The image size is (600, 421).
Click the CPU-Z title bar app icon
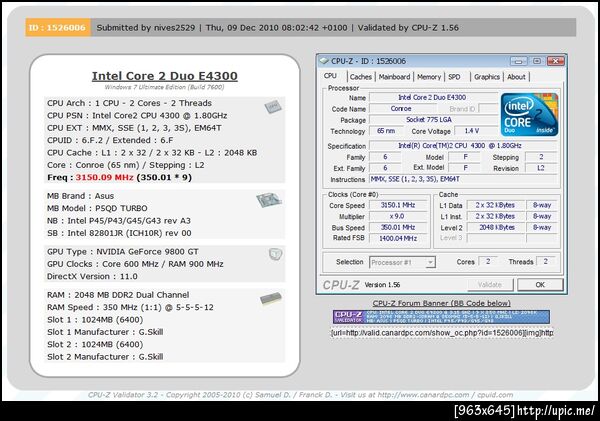(324, 61)
